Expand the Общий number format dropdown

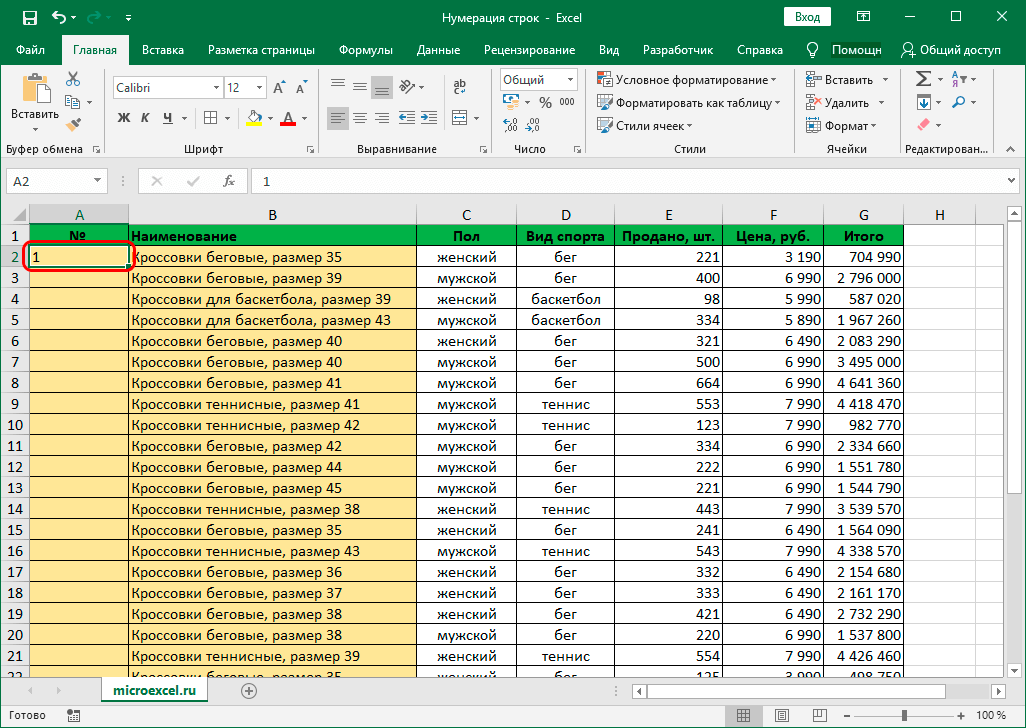(570, 80)
